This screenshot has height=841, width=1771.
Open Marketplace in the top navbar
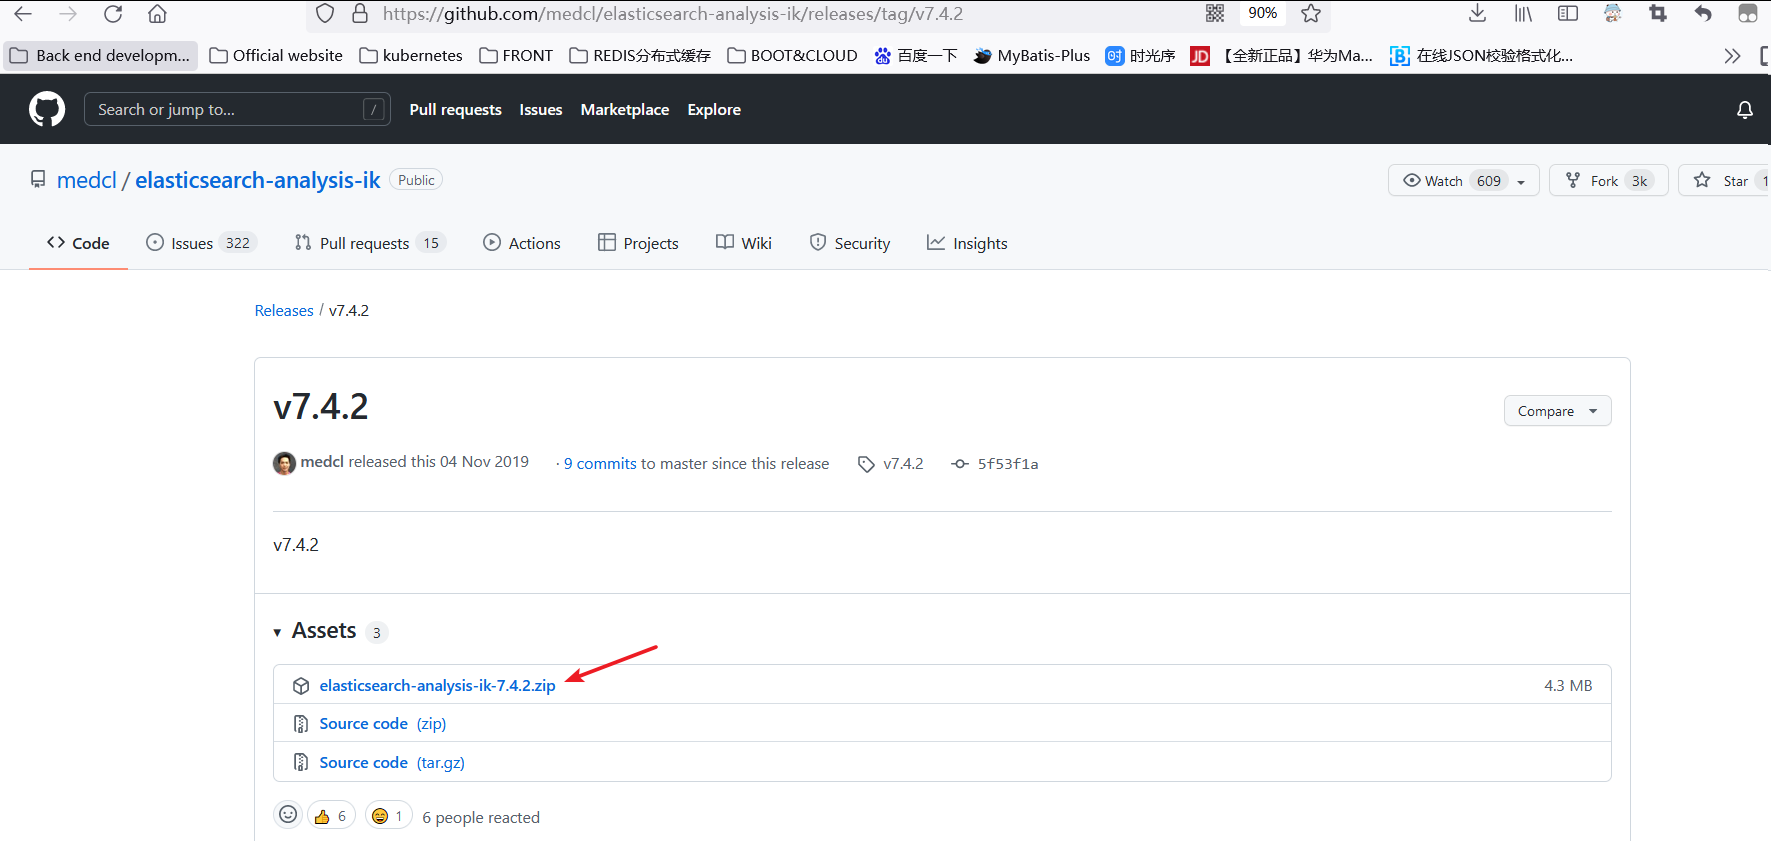(x=625, y=110)
